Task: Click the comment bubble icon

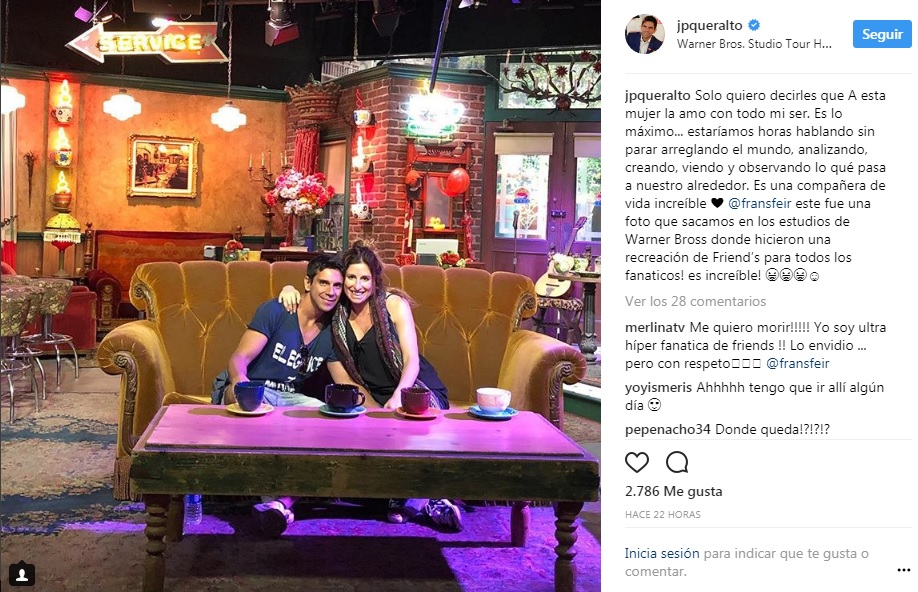Action: point(677,463)
